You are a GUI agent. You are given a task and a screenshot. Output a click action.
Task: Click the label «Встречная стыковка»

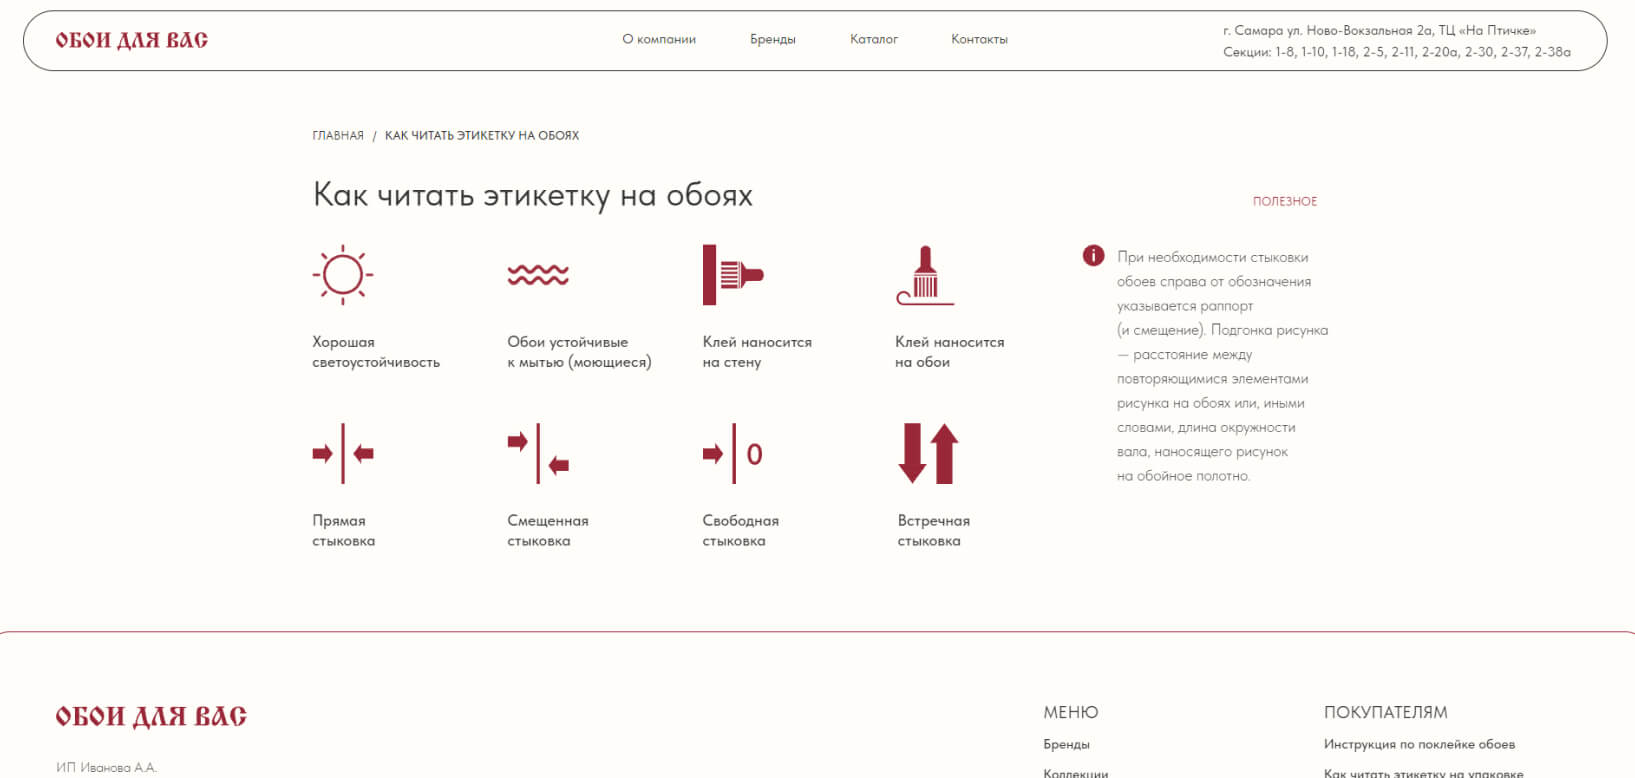(x=934, y=531)
